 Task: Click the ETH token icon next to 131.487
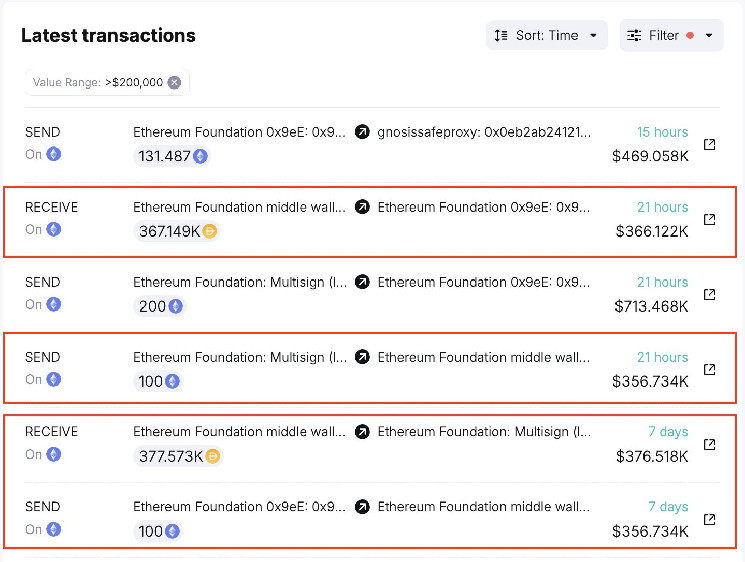(x=200, y=156)
